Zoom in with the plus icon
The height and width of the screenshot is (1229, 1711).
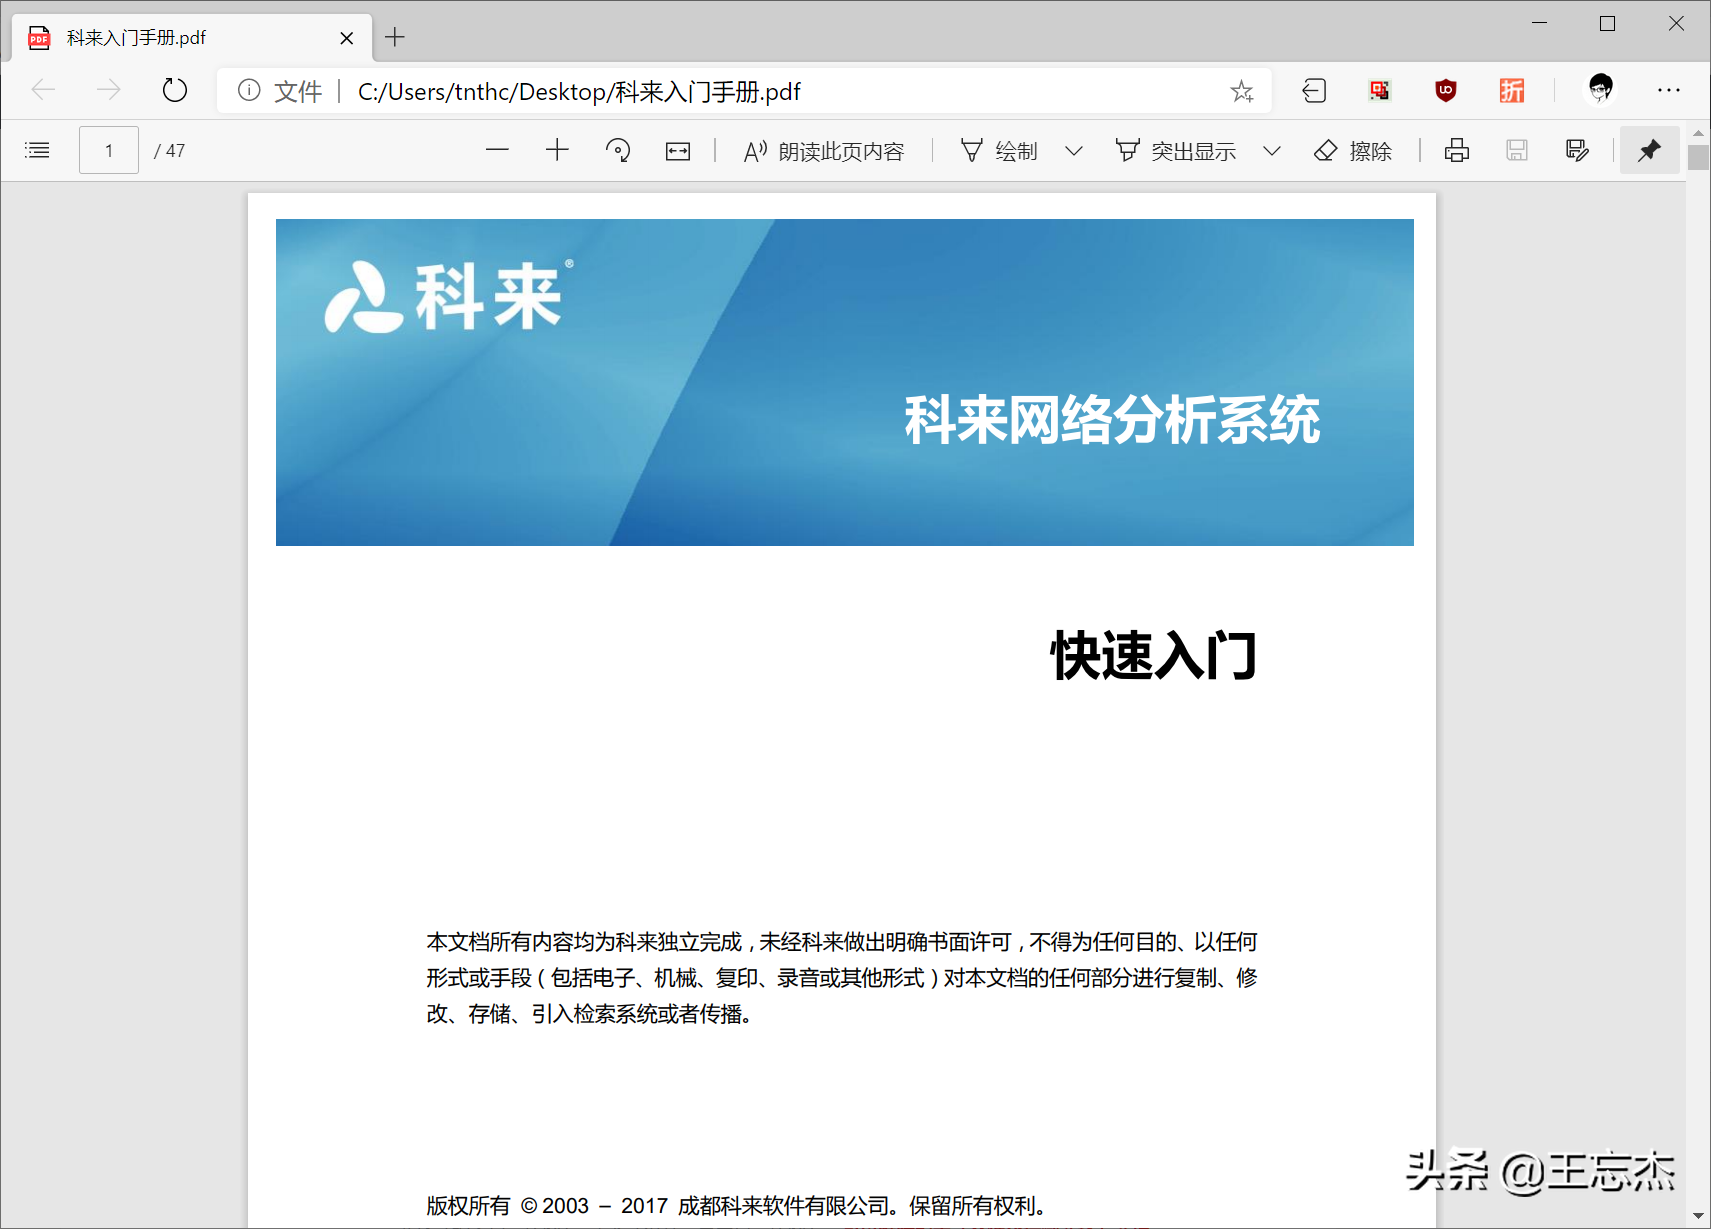[x=557, y=150]
